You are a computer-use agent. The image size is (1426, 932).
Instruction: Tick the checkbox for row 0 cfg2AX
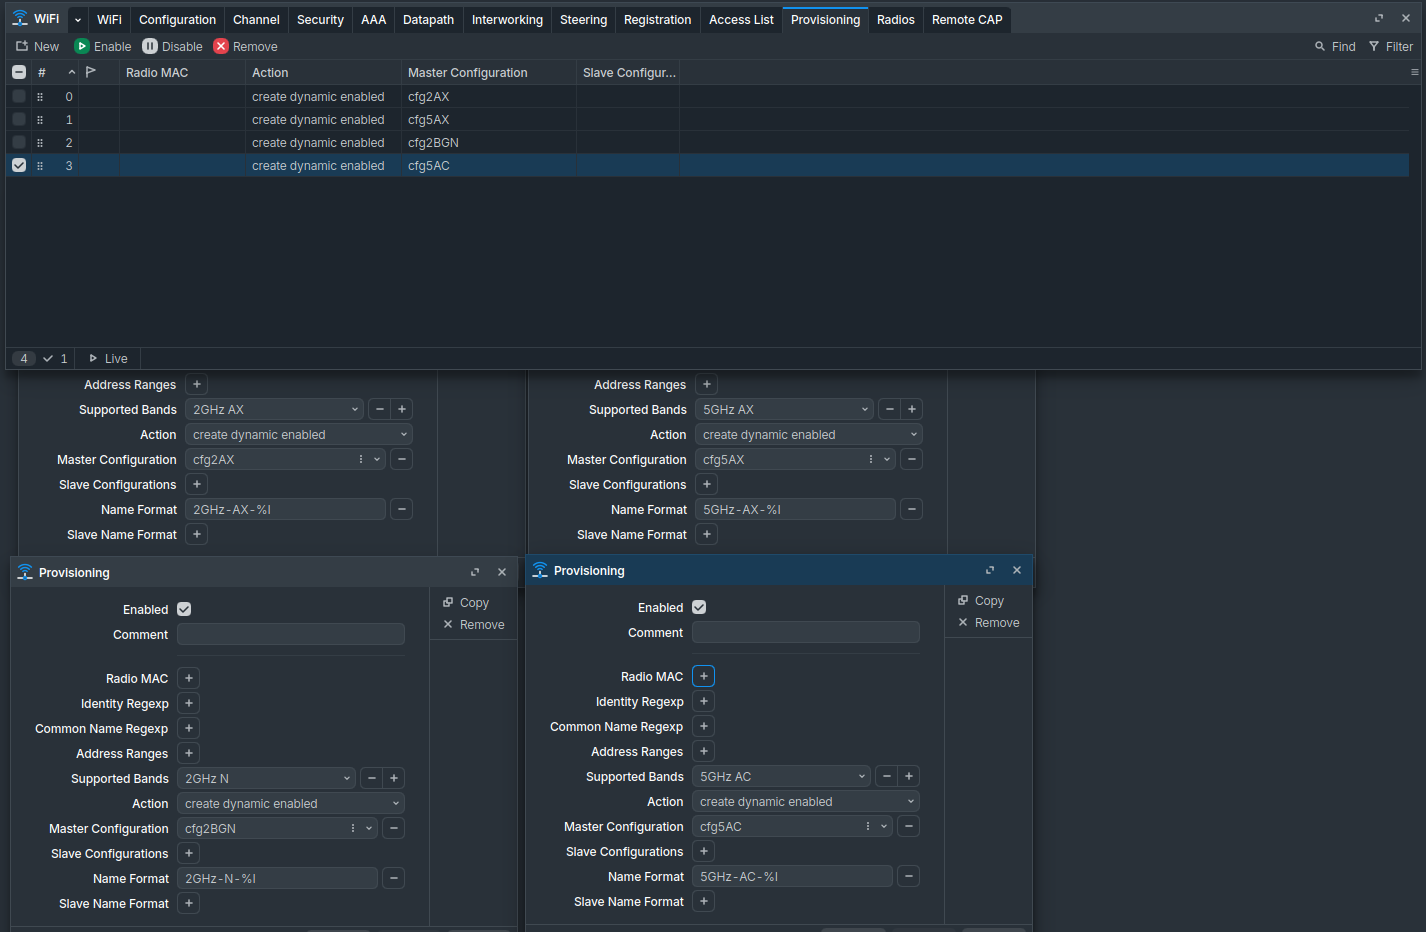click(x=19, y=97)
